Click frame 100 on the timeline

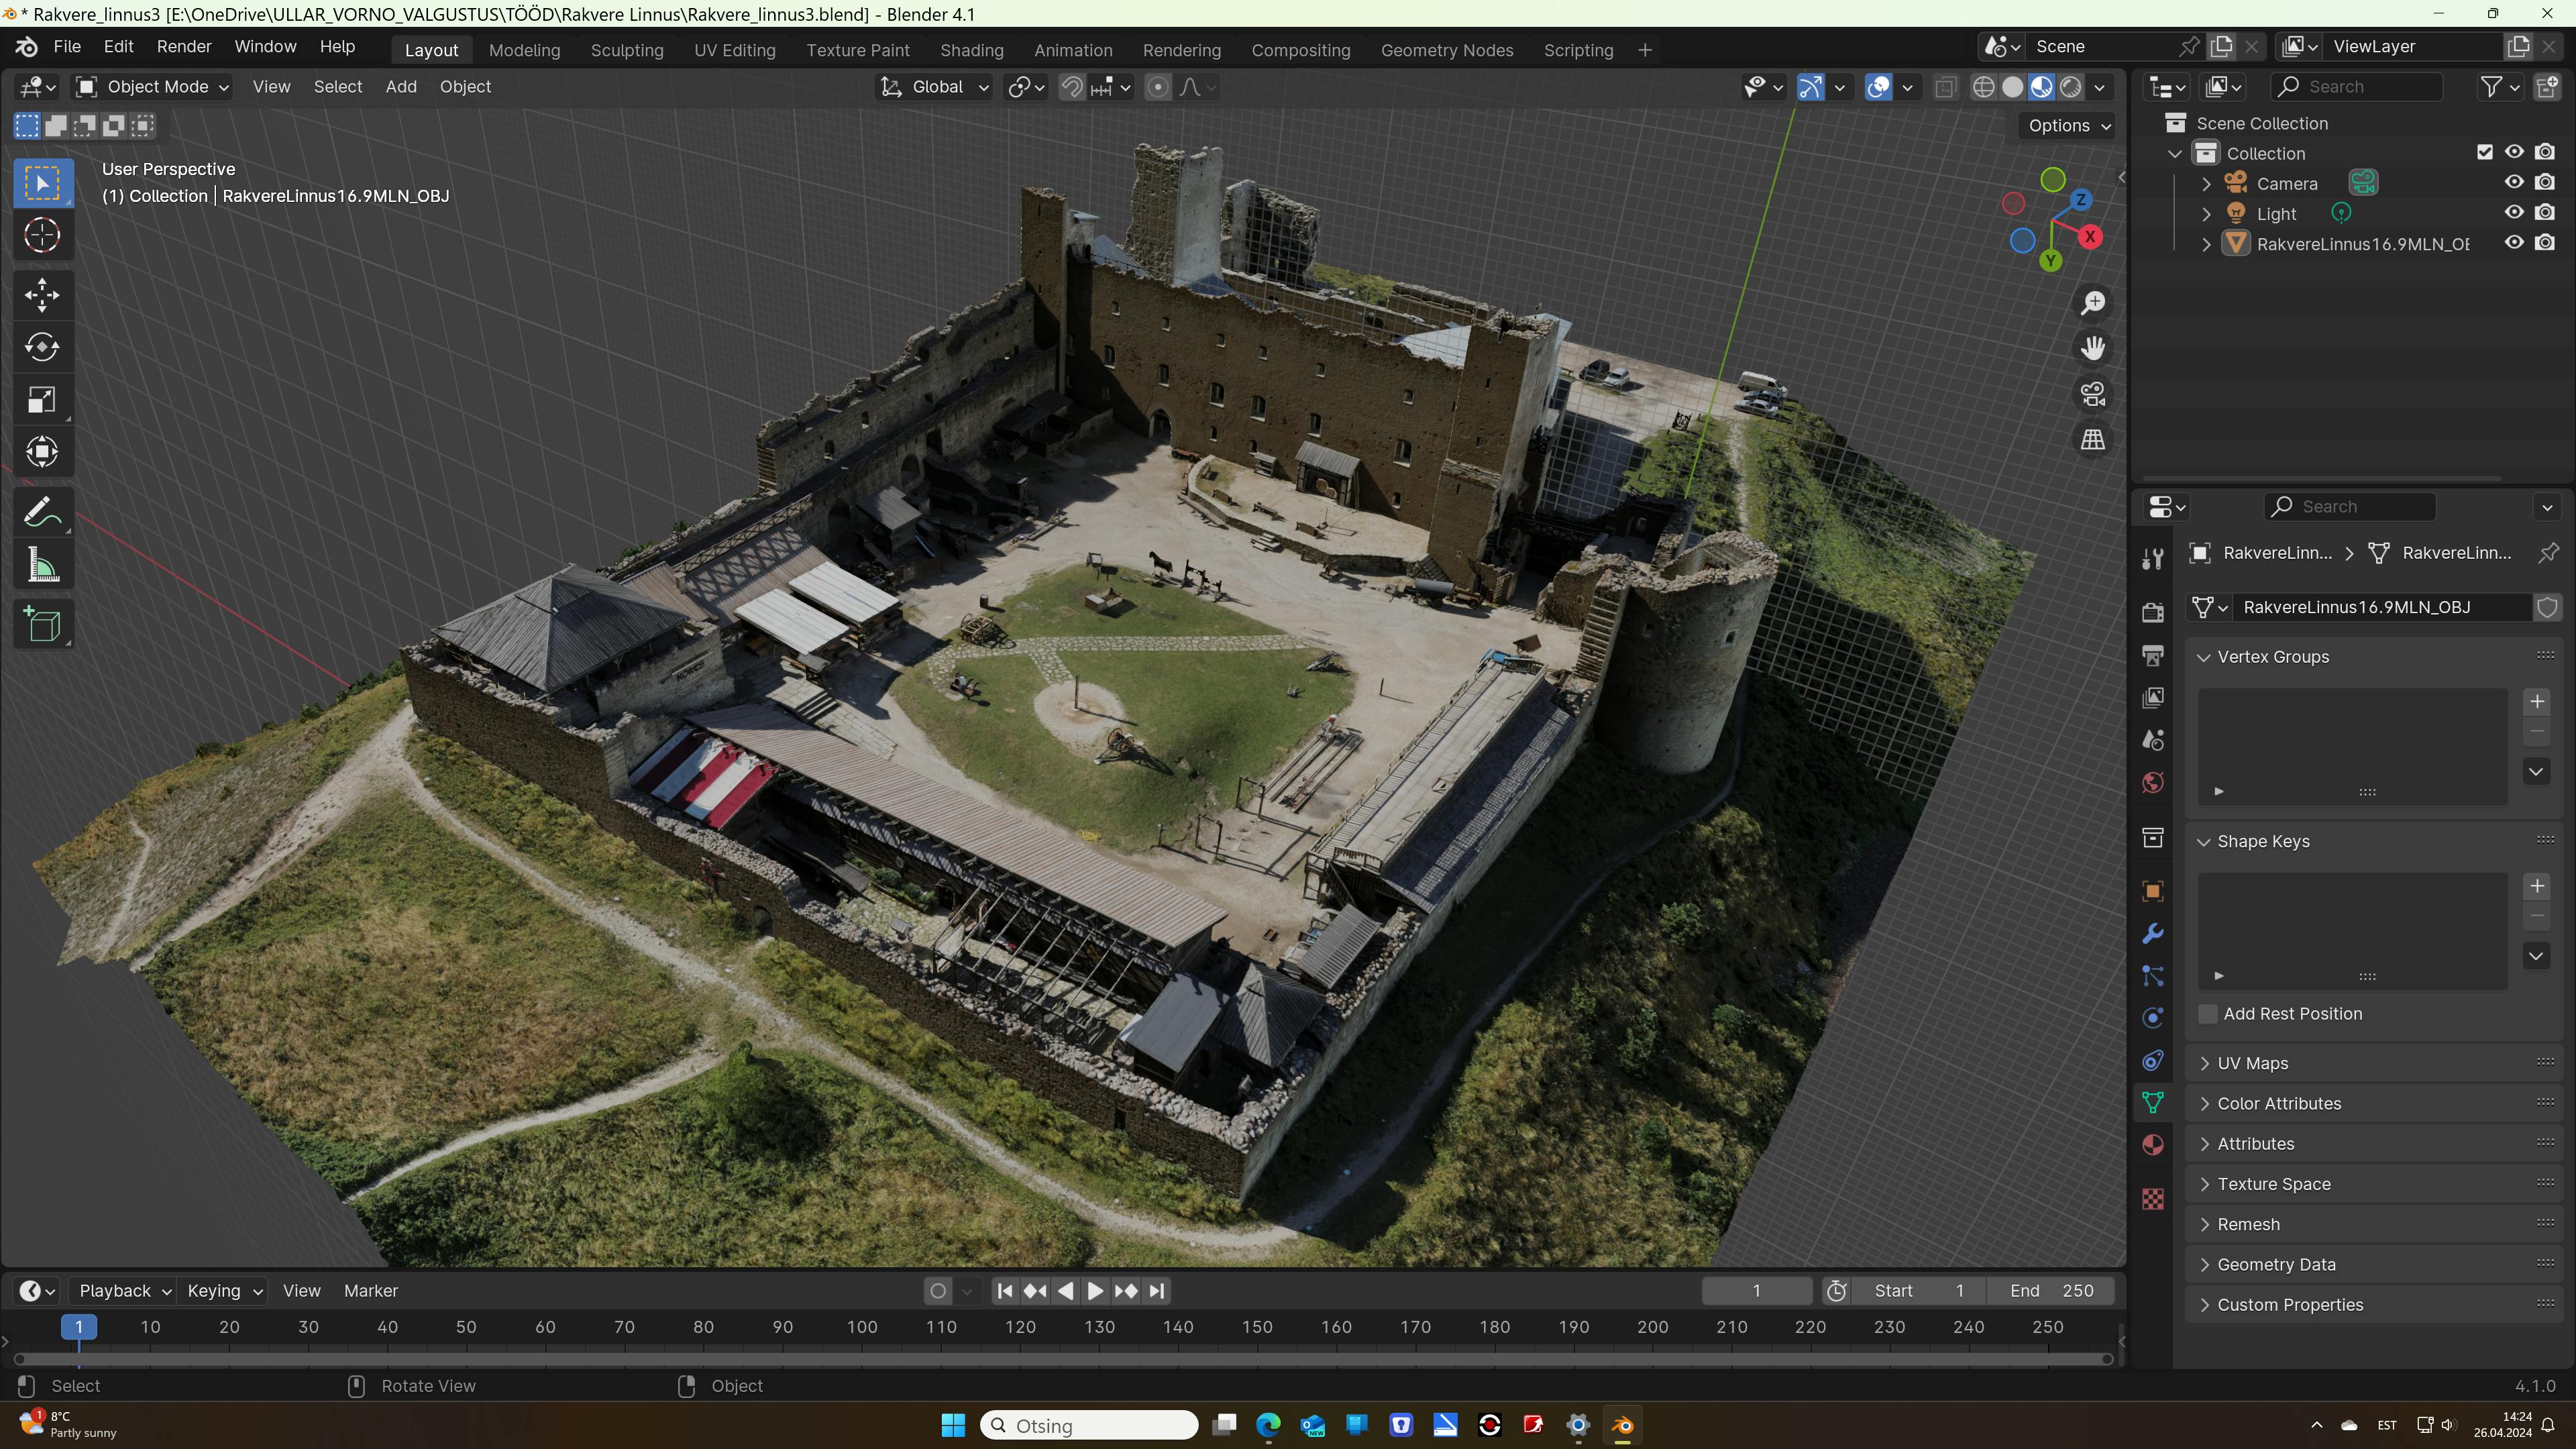tap(861, 1327)
